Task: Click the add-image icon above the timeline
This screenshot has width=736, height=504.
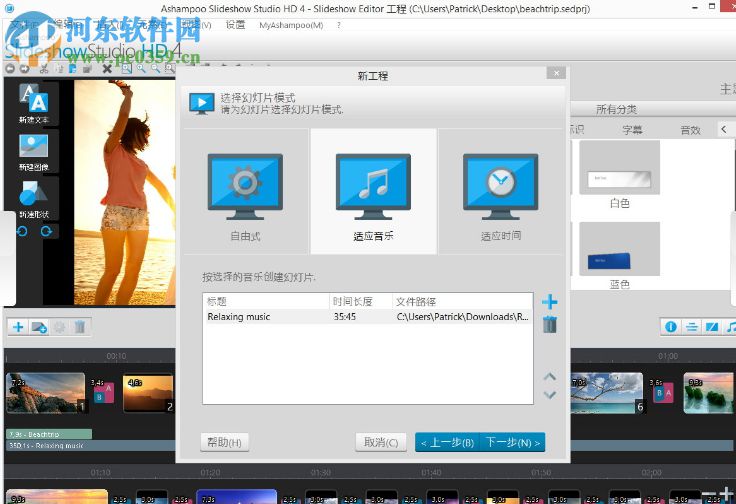Action: [39, 327]
